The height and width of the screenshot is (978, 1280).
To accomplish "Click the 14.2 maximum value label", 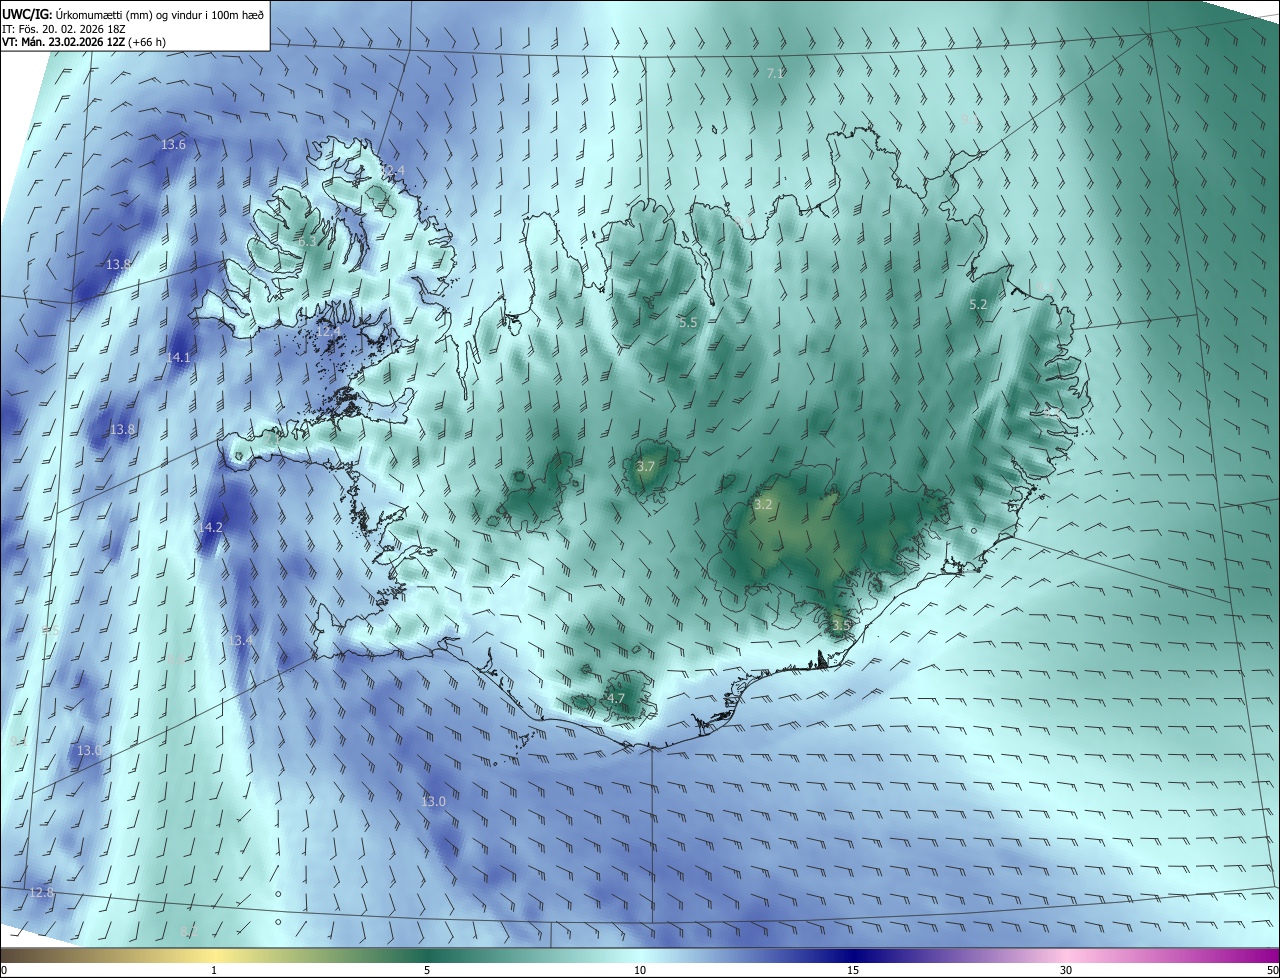I will pos(210,527).
